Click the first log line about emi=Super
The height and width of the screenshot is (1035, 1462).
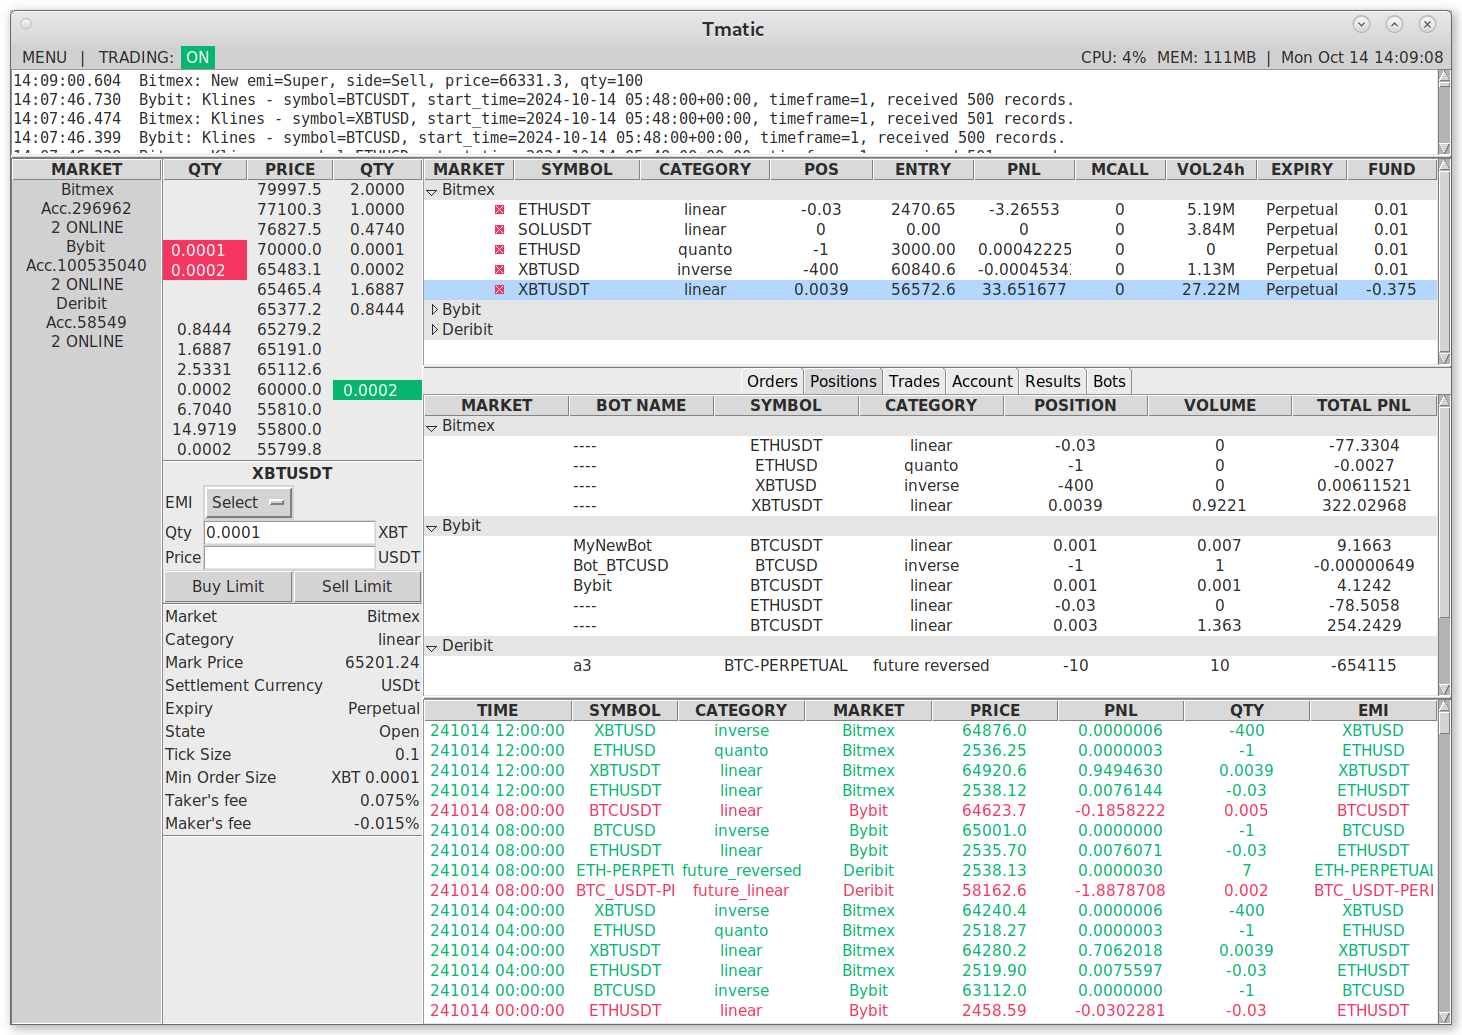(328, 81)
